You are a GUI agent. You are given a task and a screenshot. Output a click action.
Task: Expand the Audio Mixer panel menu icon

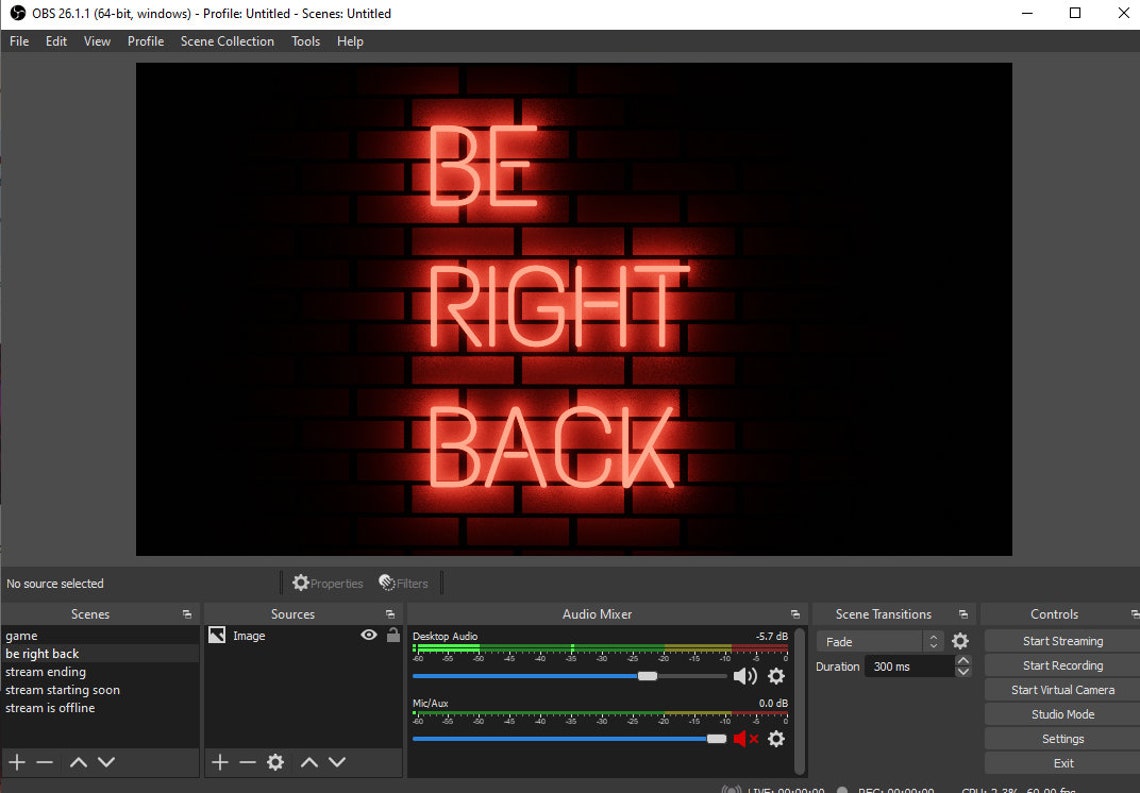tap(795, 613)
